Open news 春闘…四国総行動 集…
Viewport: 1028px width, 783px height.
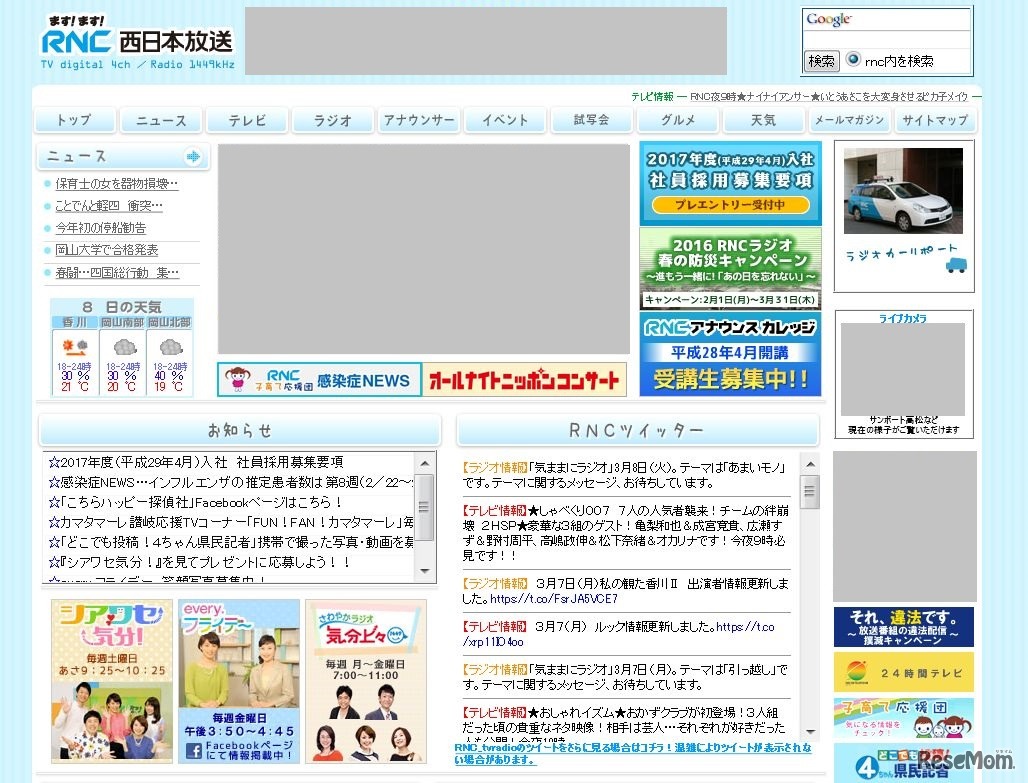point(117,272)
